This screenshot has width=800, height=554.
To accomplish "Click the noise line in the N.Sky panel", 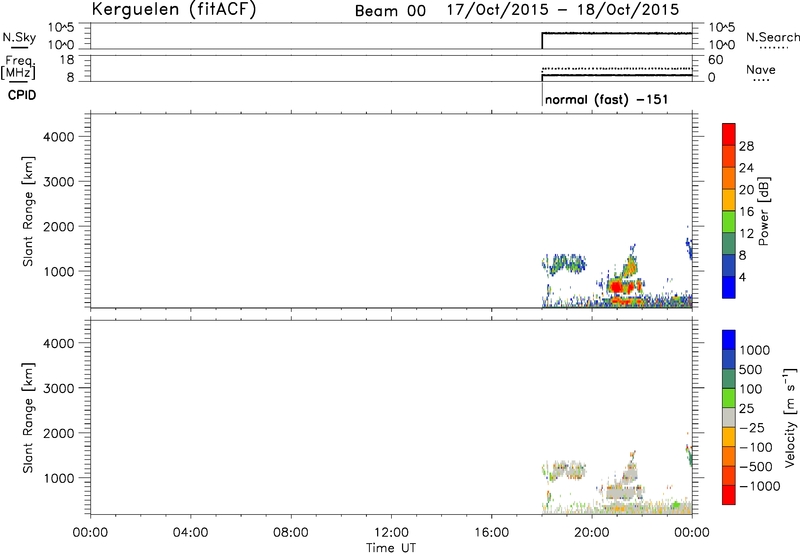I will [x=616, y=33].
